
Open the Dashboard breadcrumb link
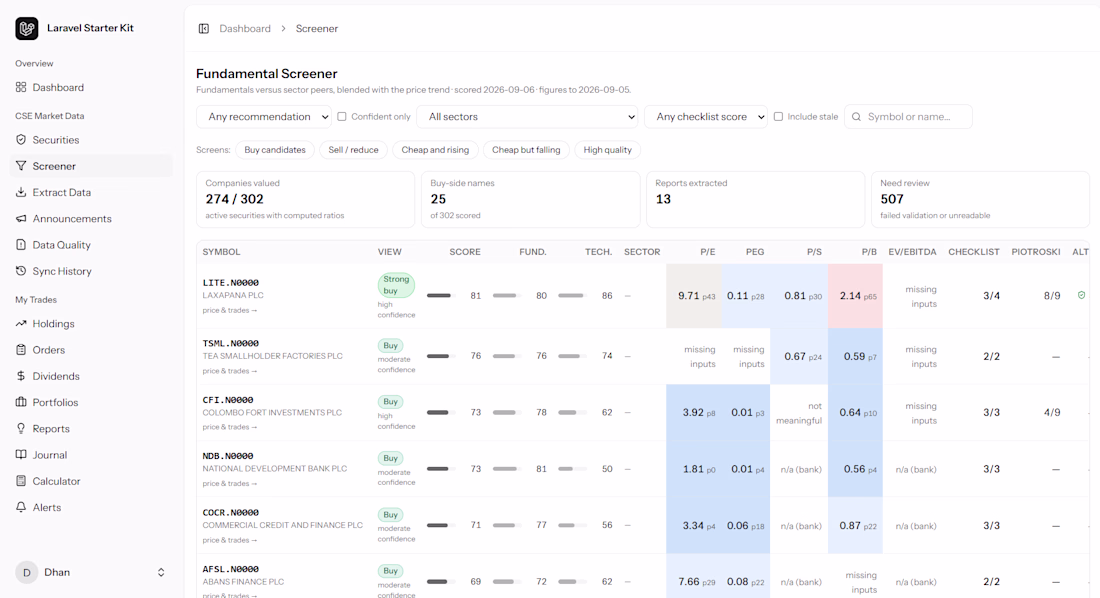[x=245, y=29]
